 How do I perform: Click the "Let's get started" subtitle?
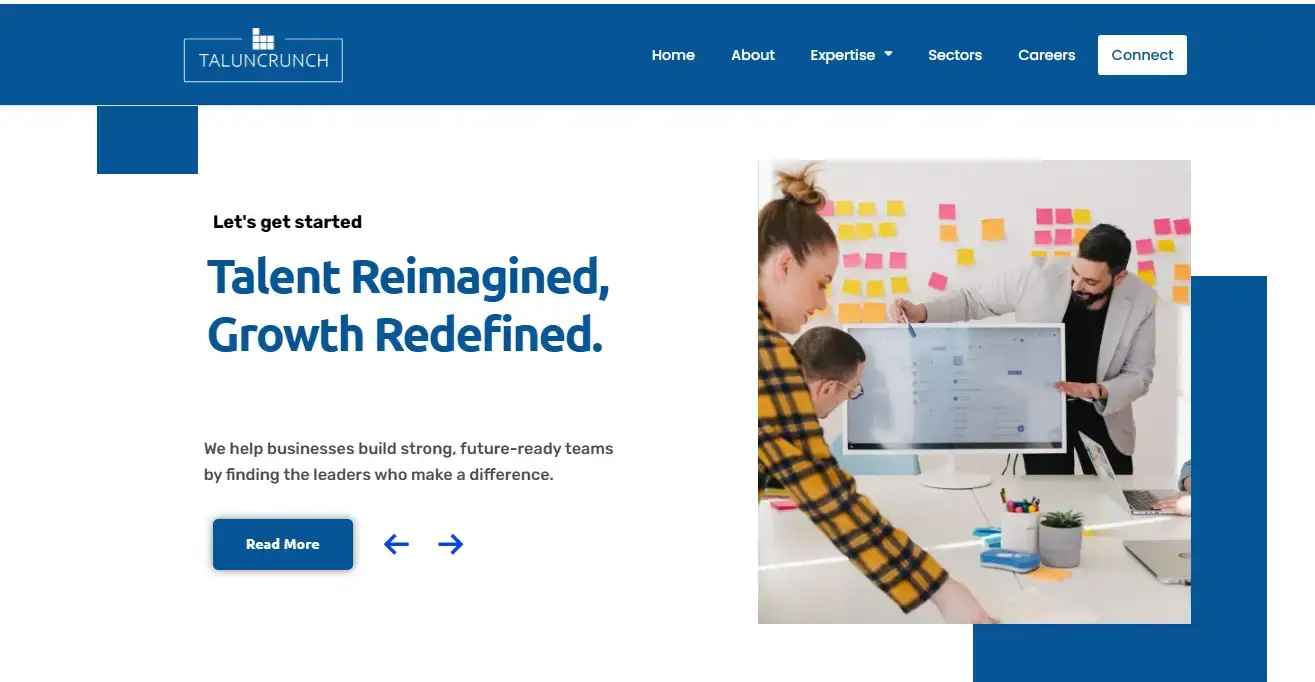[287, 222]
